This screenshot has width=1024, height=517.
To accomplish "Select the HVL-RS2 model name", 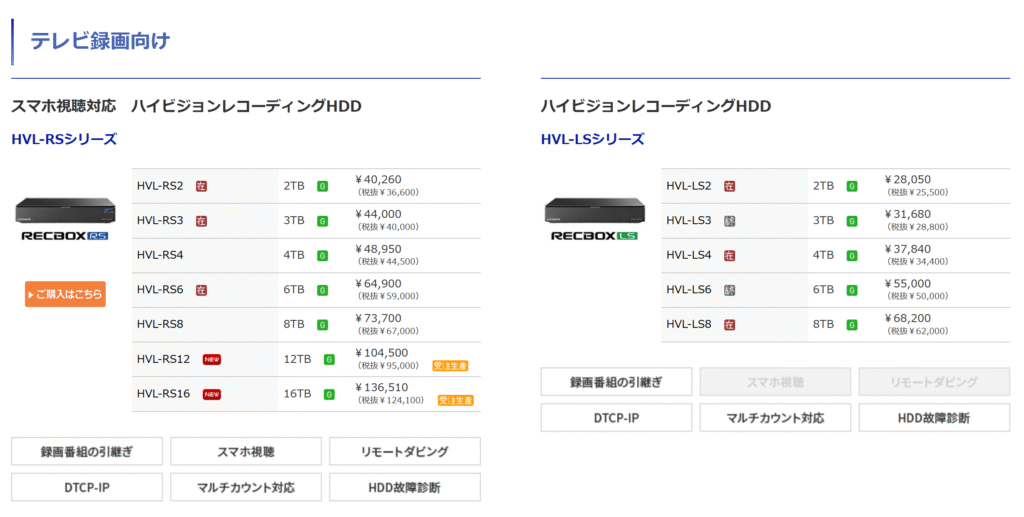I will pyautogui.click(x=160, y=186).
